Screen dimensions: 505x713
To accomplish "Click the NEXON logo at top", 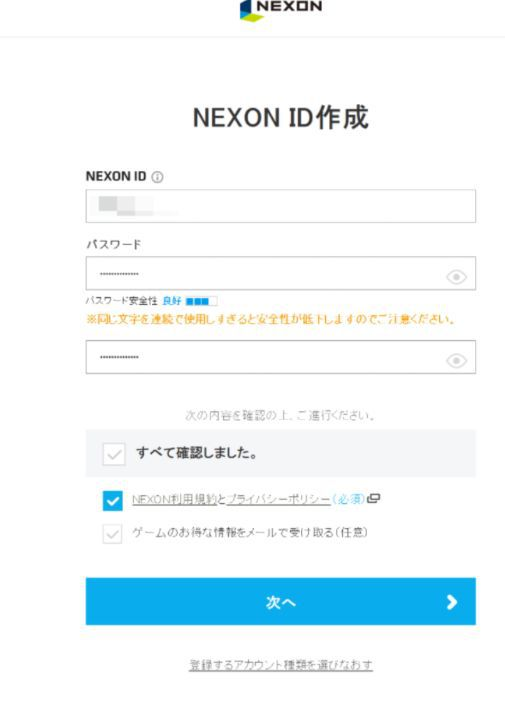I will click(281, 10).
